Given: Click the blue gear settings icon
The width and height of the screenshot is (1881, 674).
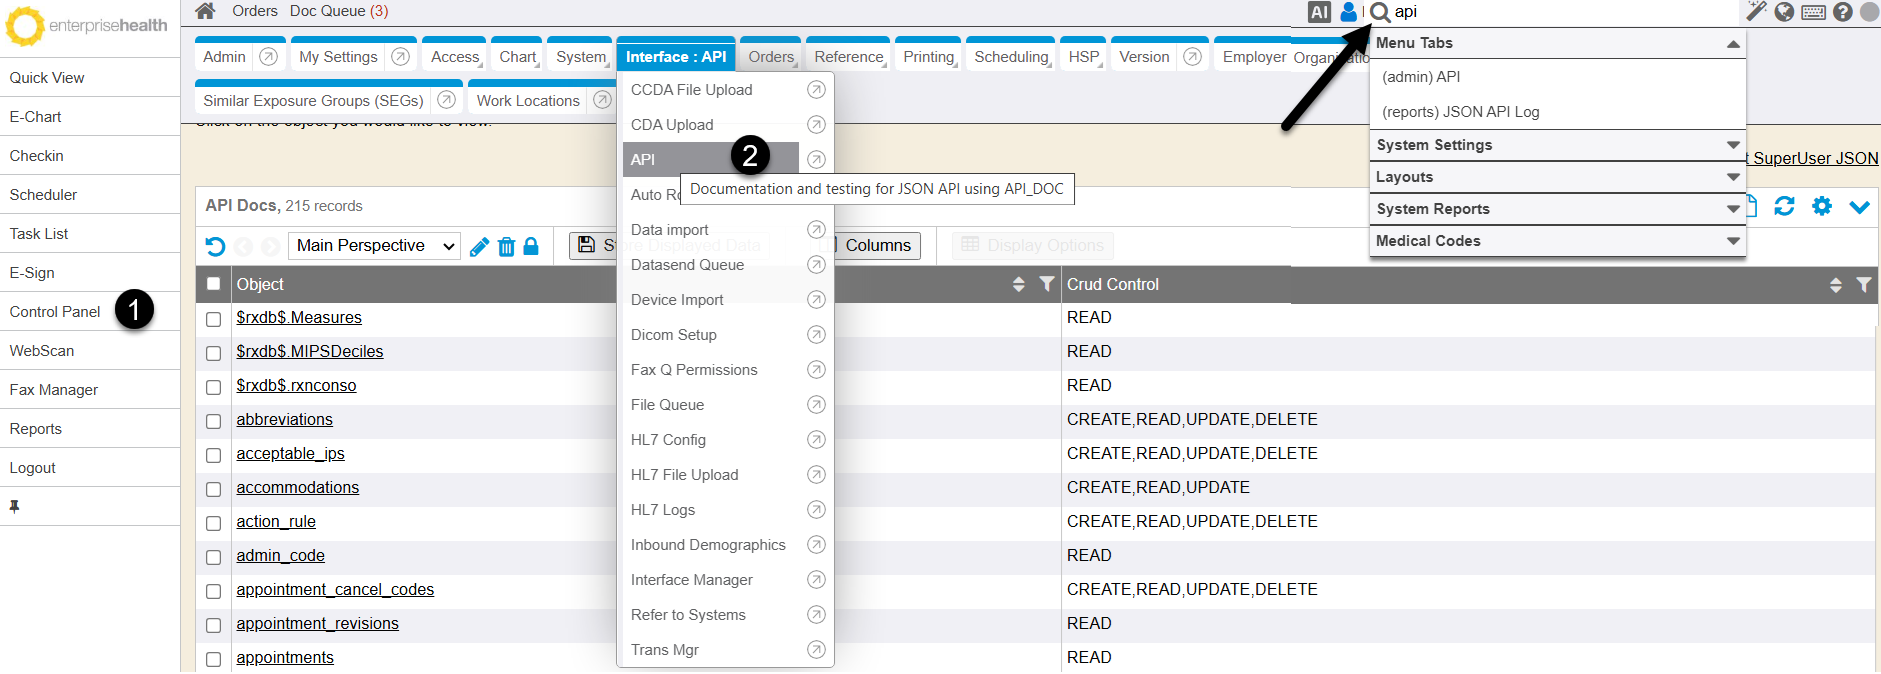Looking at the screenshot, I should [x=1822, y=206].
